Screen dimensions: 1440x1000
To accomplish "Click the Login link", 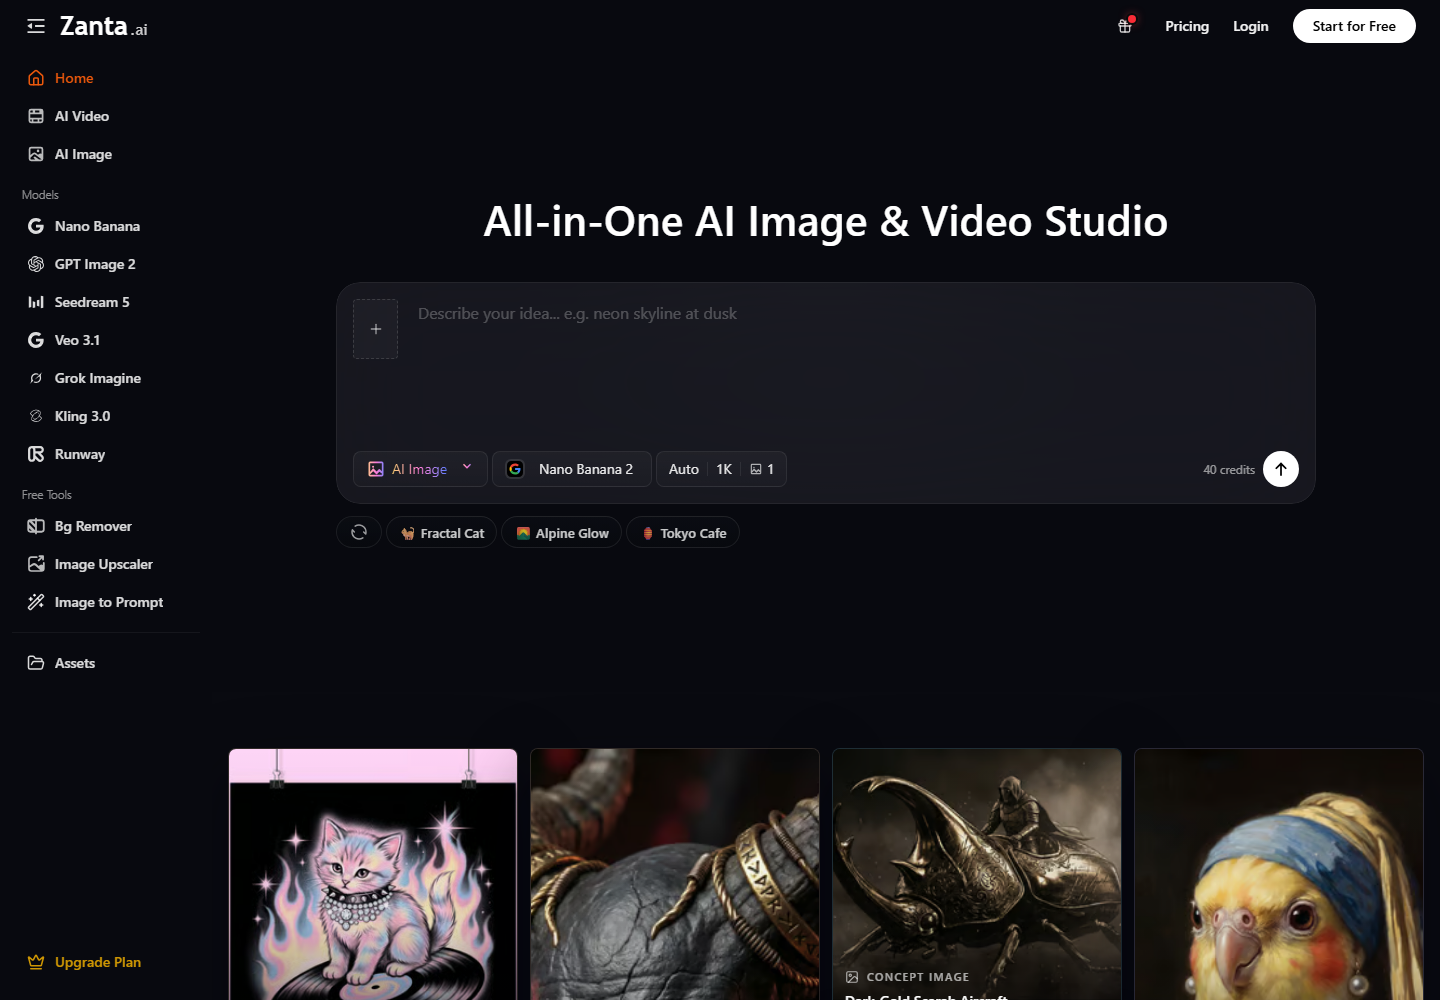I will (x=1250, y=26).
